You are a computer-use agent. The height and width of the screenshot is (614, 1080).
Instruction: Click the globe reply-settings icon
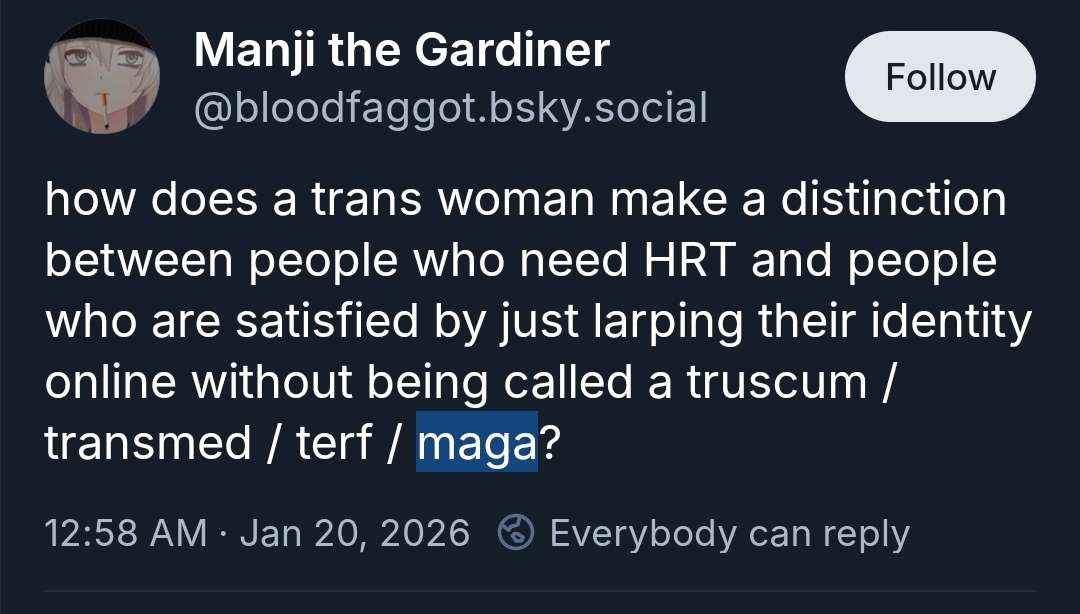[516, 532]
